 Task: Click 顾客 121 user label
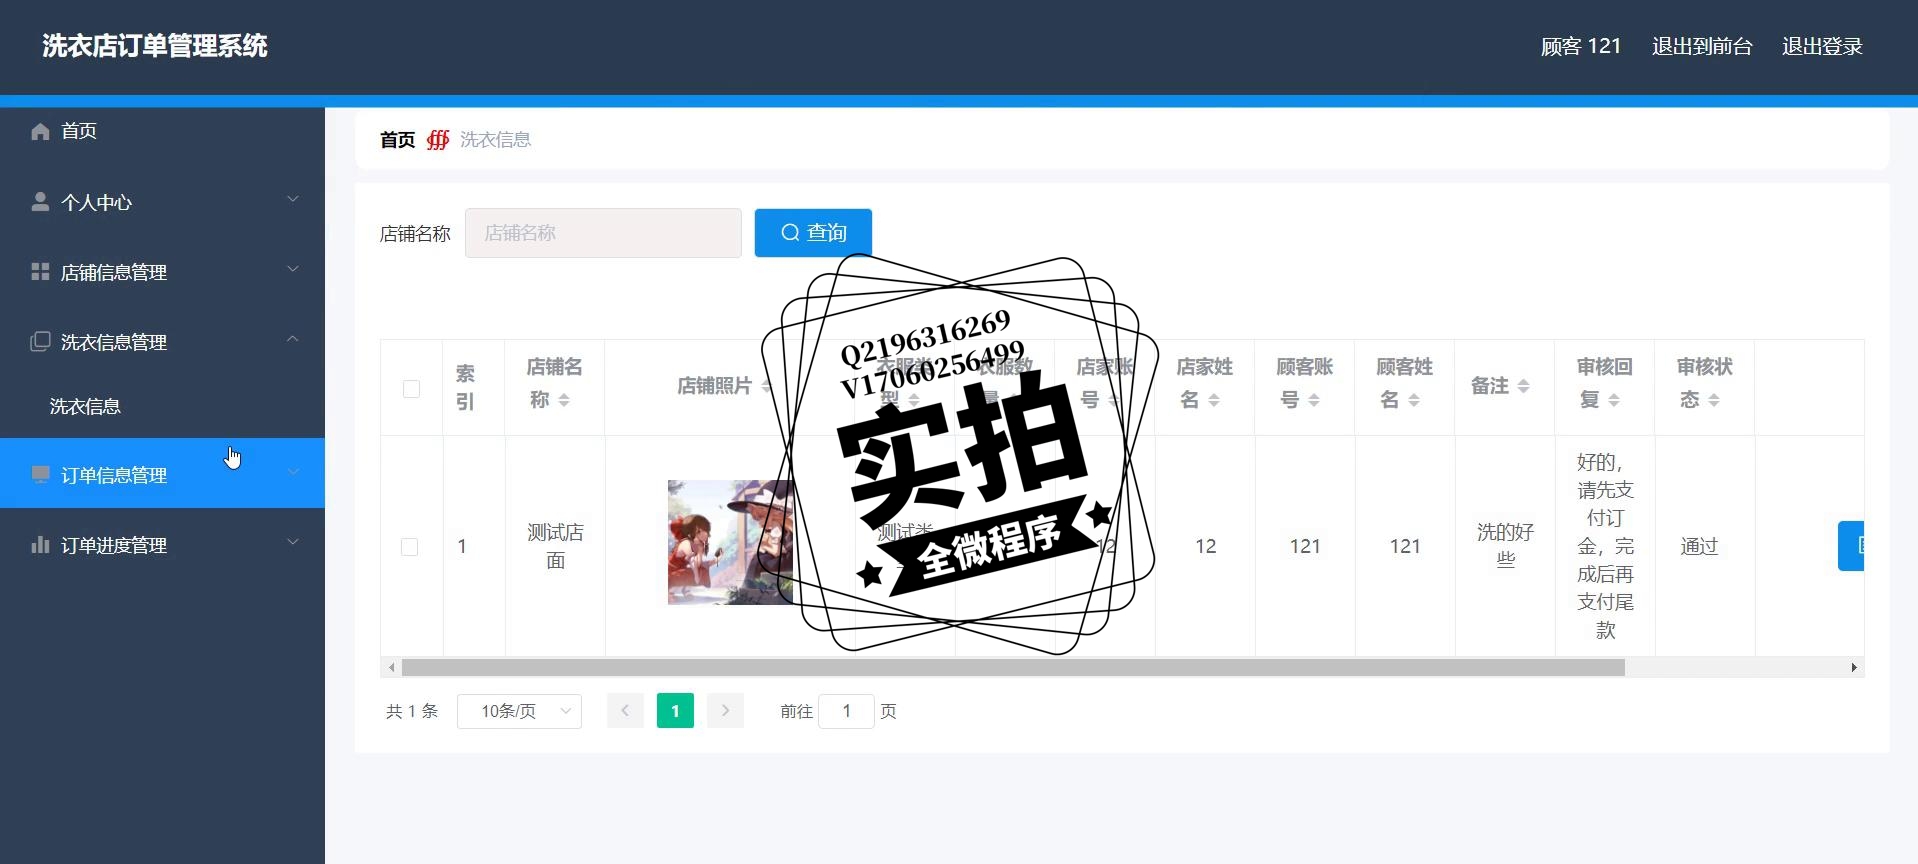[x=1581, y=46]
